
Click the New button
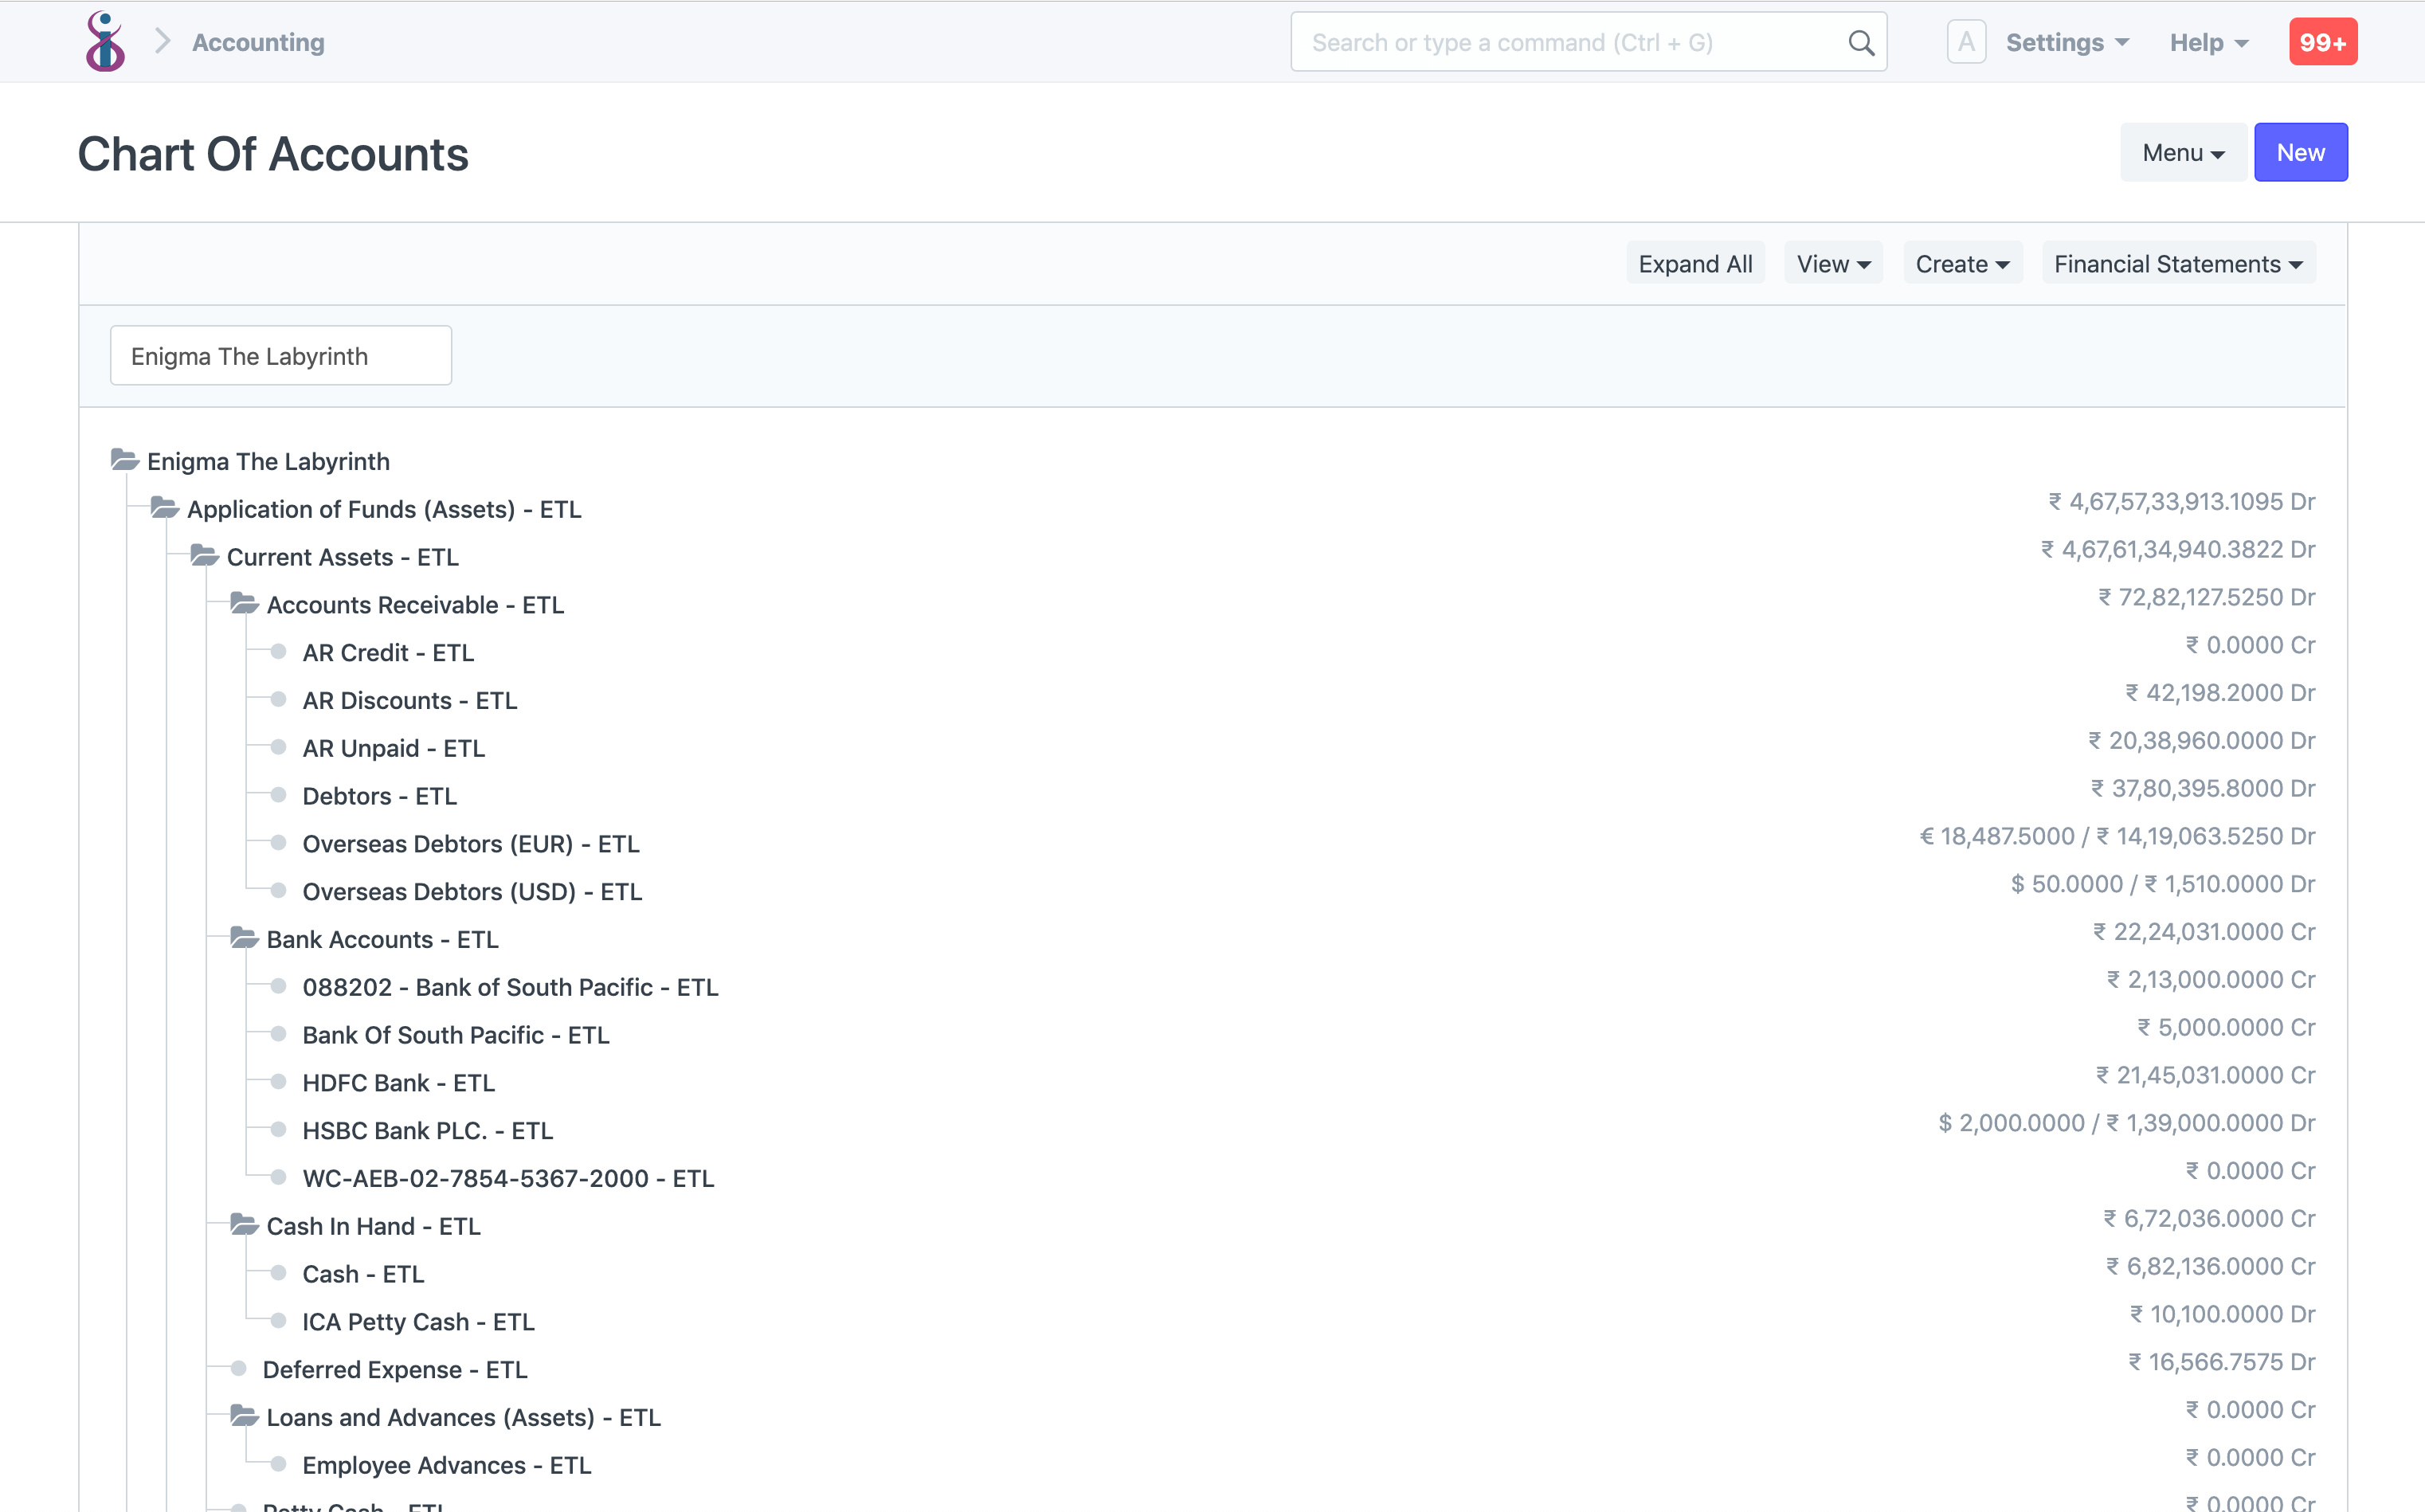[x=2300, y=152]
